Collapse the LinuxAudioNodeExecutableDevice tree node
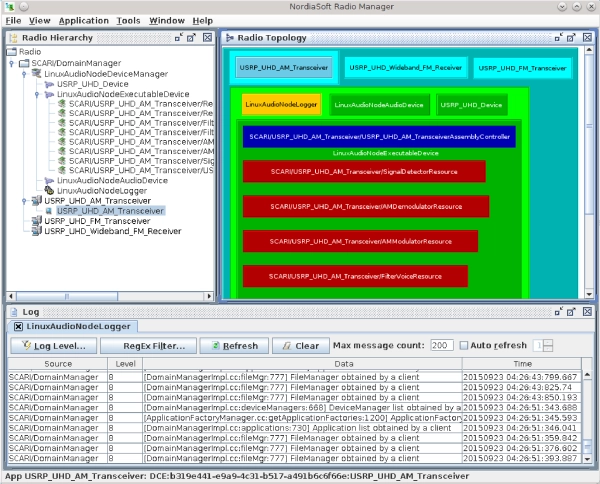Screen dimensions: 600x484 tap(37, 93)
